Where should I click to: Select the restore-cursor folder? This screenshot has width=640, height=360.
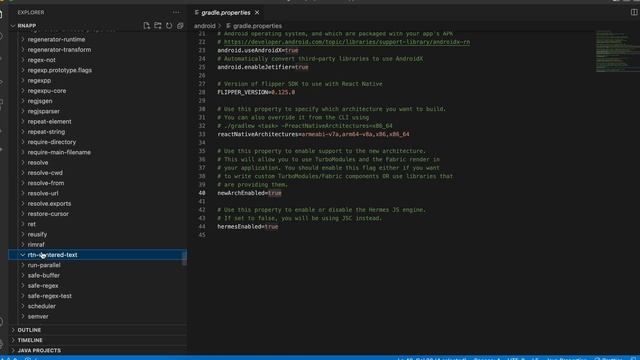tap(48, 214)
